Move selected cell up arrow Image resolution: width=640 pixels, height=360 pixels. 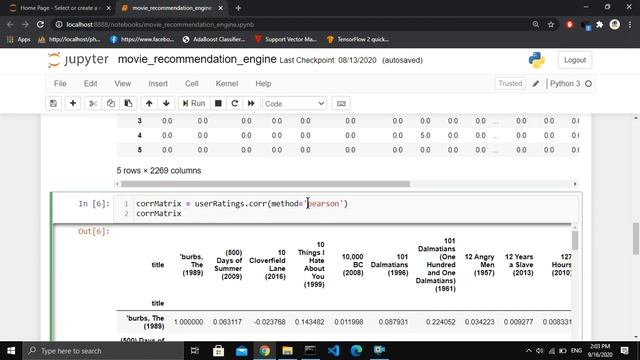pos(149,104)
